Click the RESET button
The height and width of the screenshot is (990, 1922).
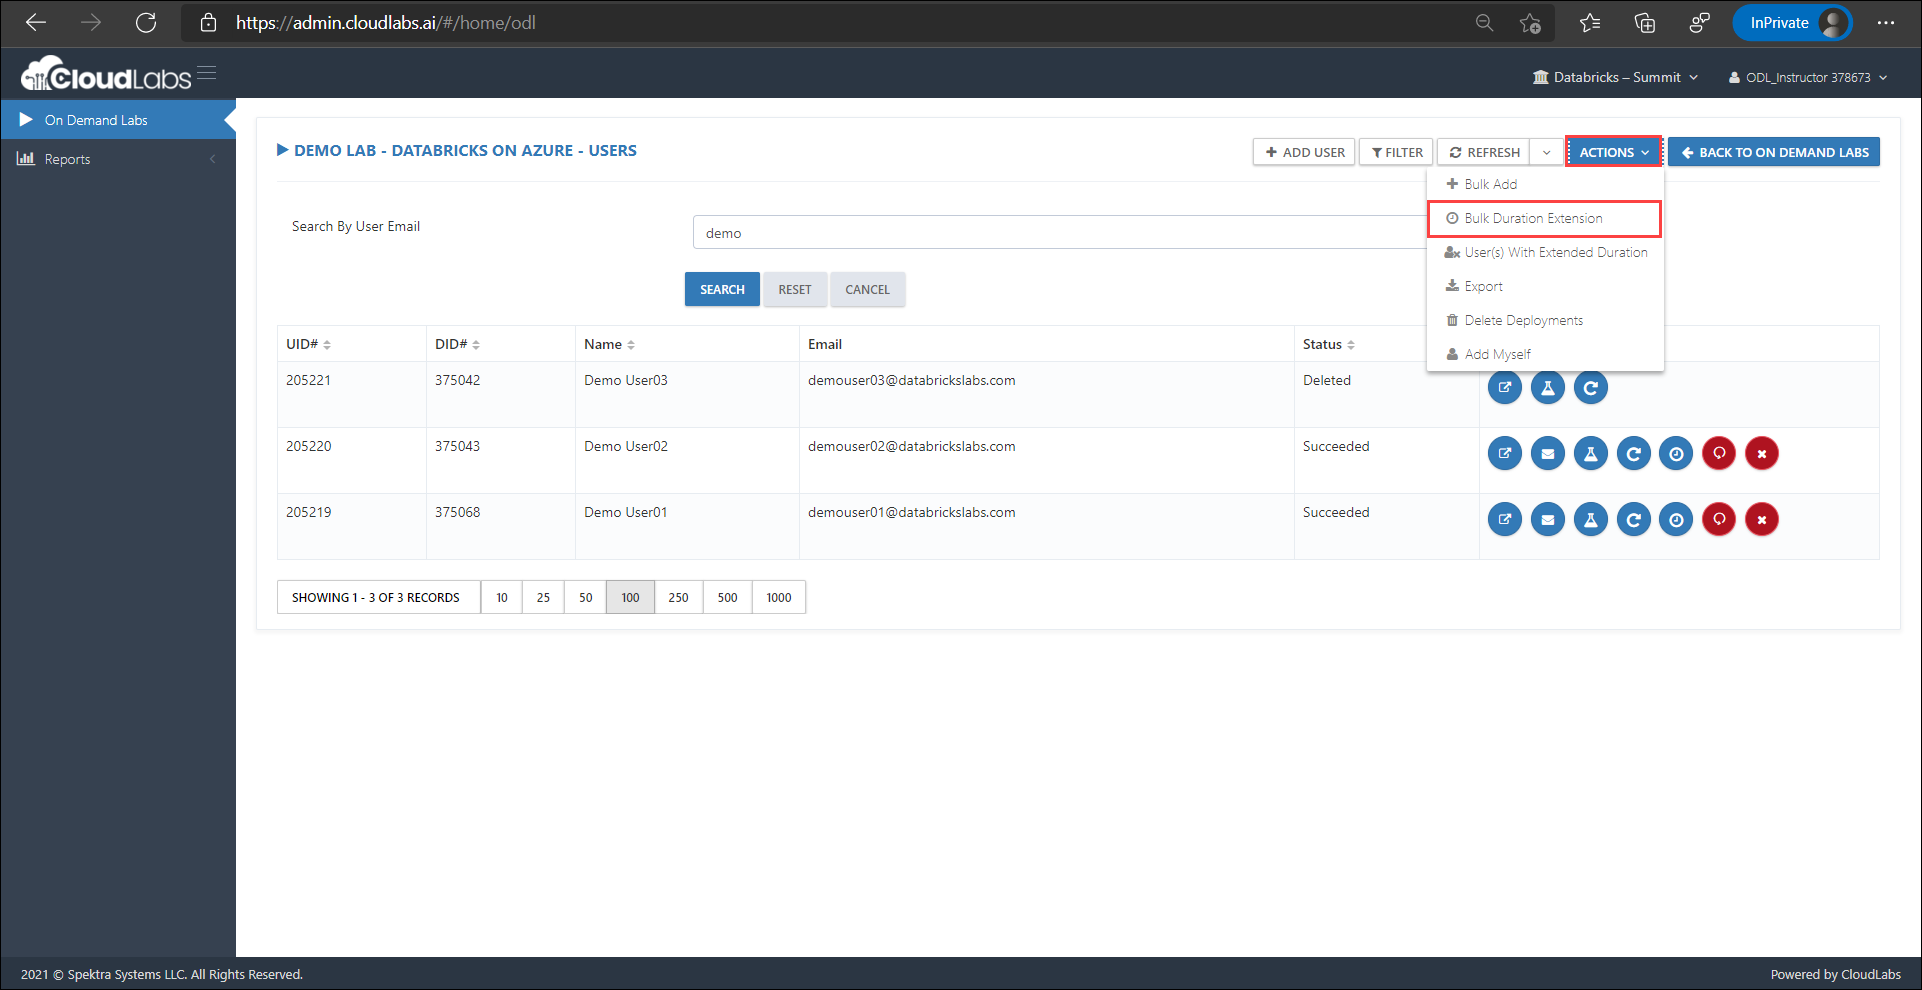795,289
